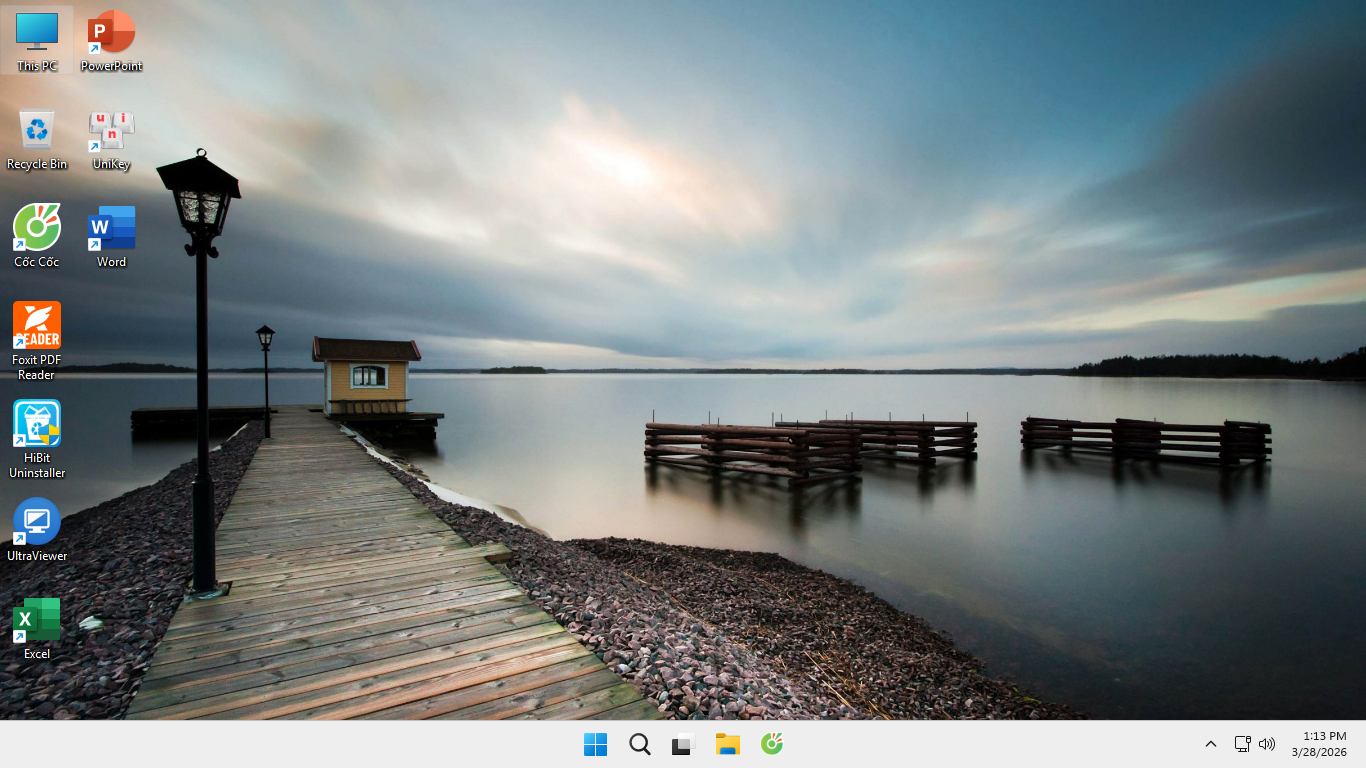Open the volume control in the tray
Viewport: 1366px width, 768px height.
pos(1267,744)
